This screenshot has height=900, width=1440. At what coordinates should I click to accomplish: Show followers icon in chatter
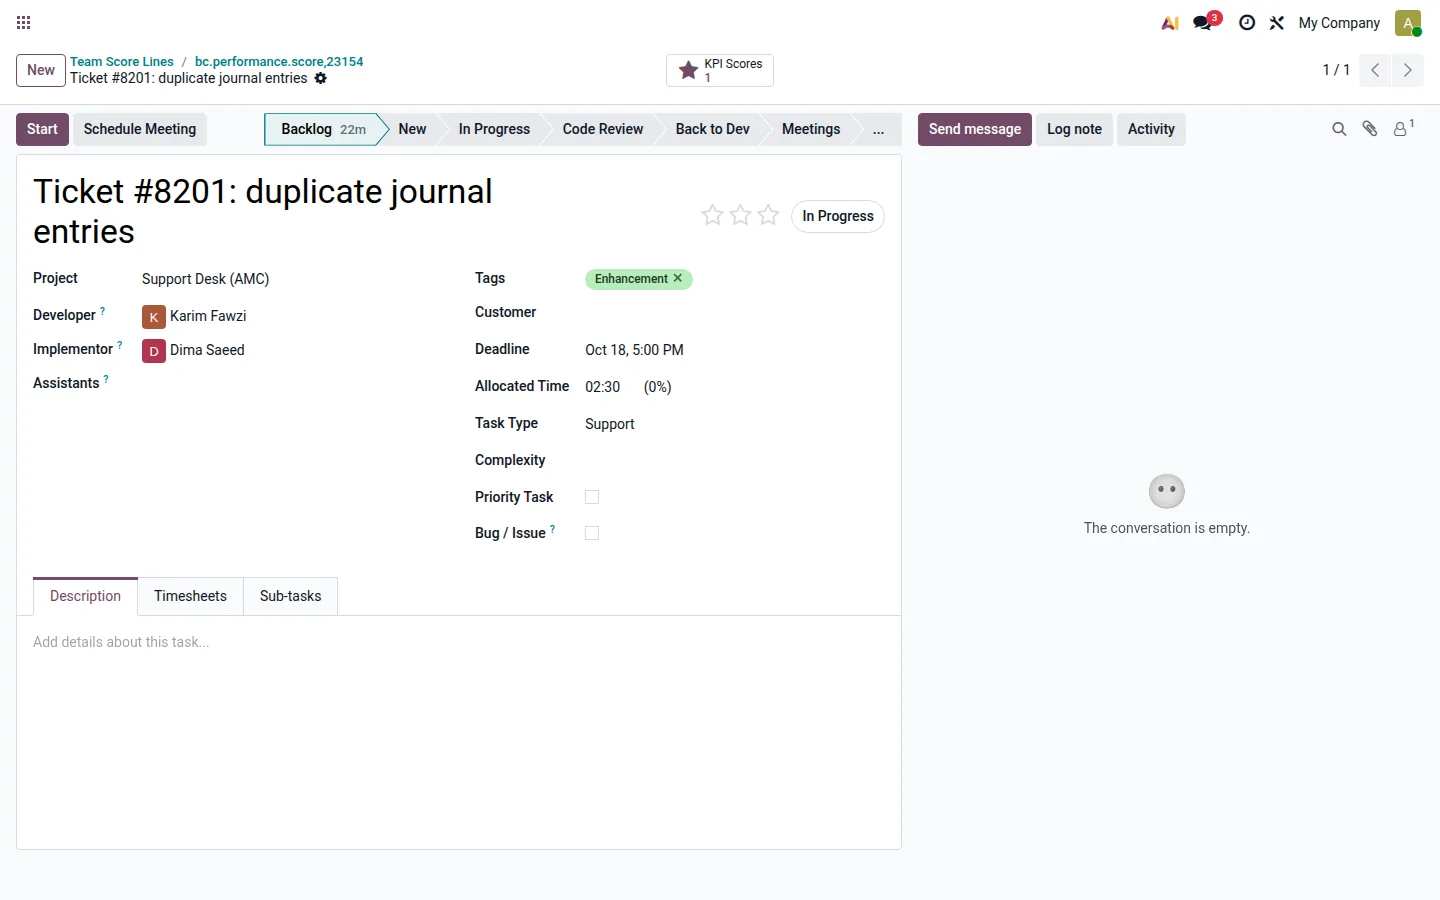(x=1403, y=128)
